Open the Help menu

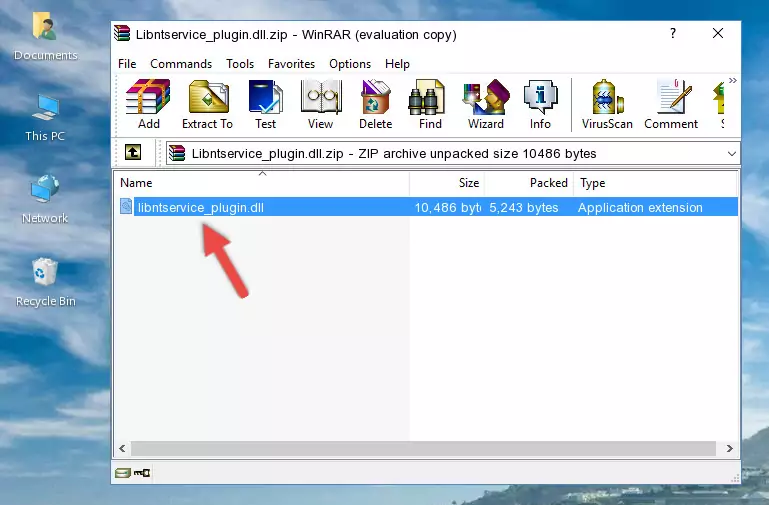(397, 64)
